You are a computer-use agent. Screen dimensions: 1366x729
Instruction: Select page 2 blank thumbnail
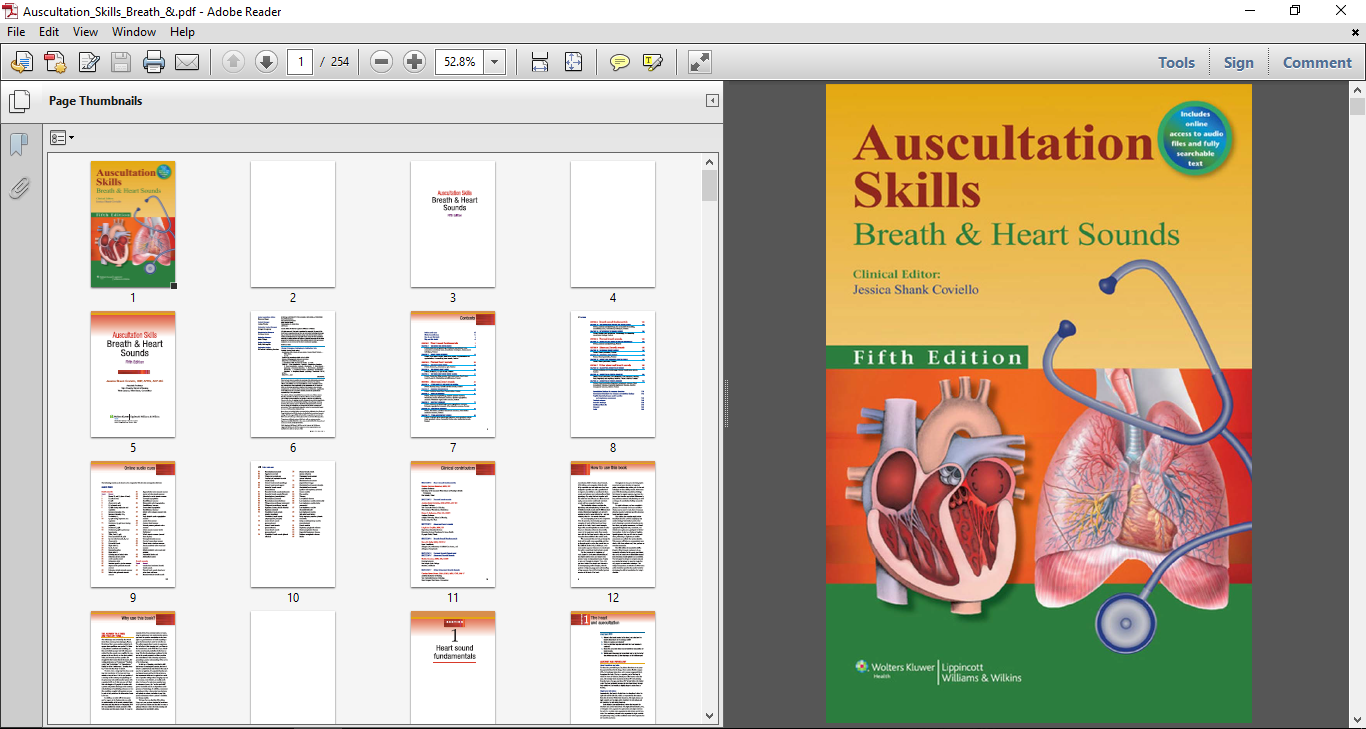pos(293,224)
